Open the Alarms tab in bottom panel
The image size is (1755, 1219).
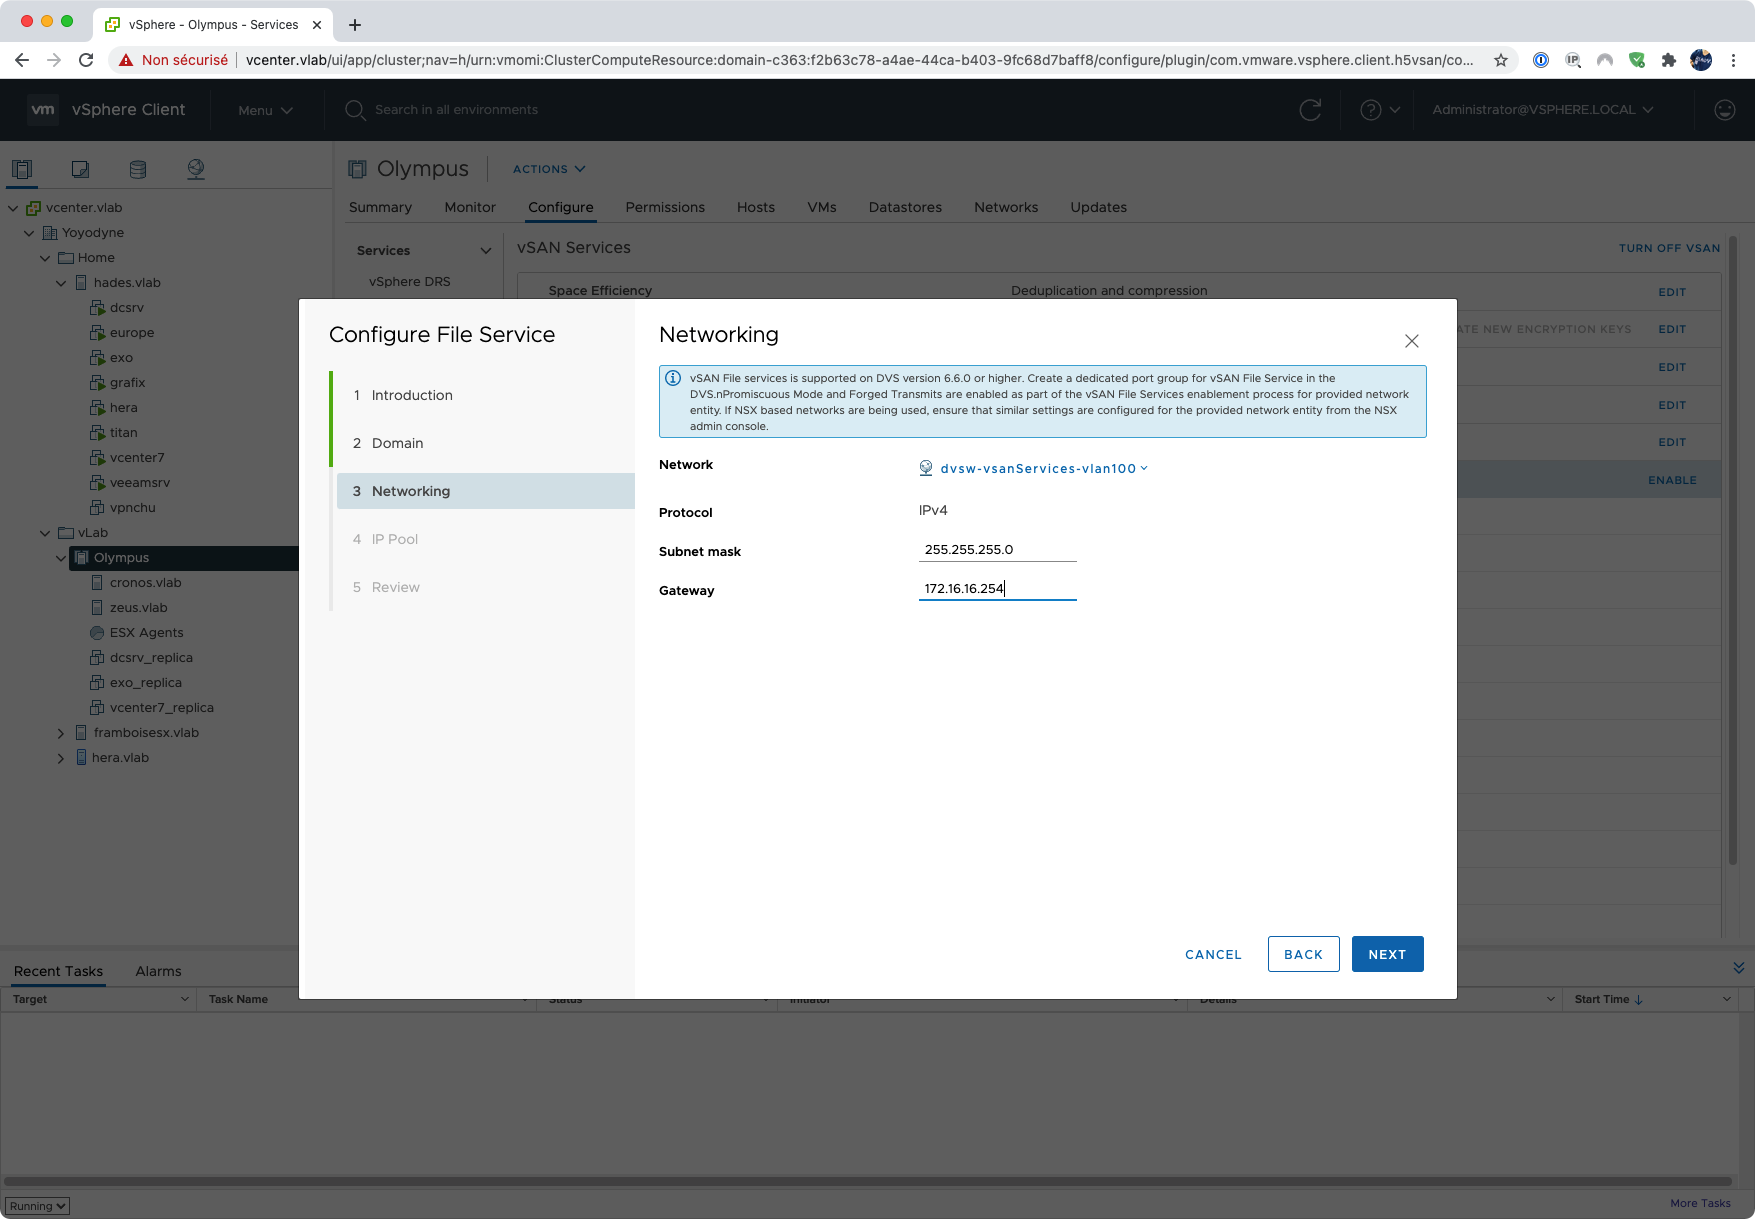(158, 971)
